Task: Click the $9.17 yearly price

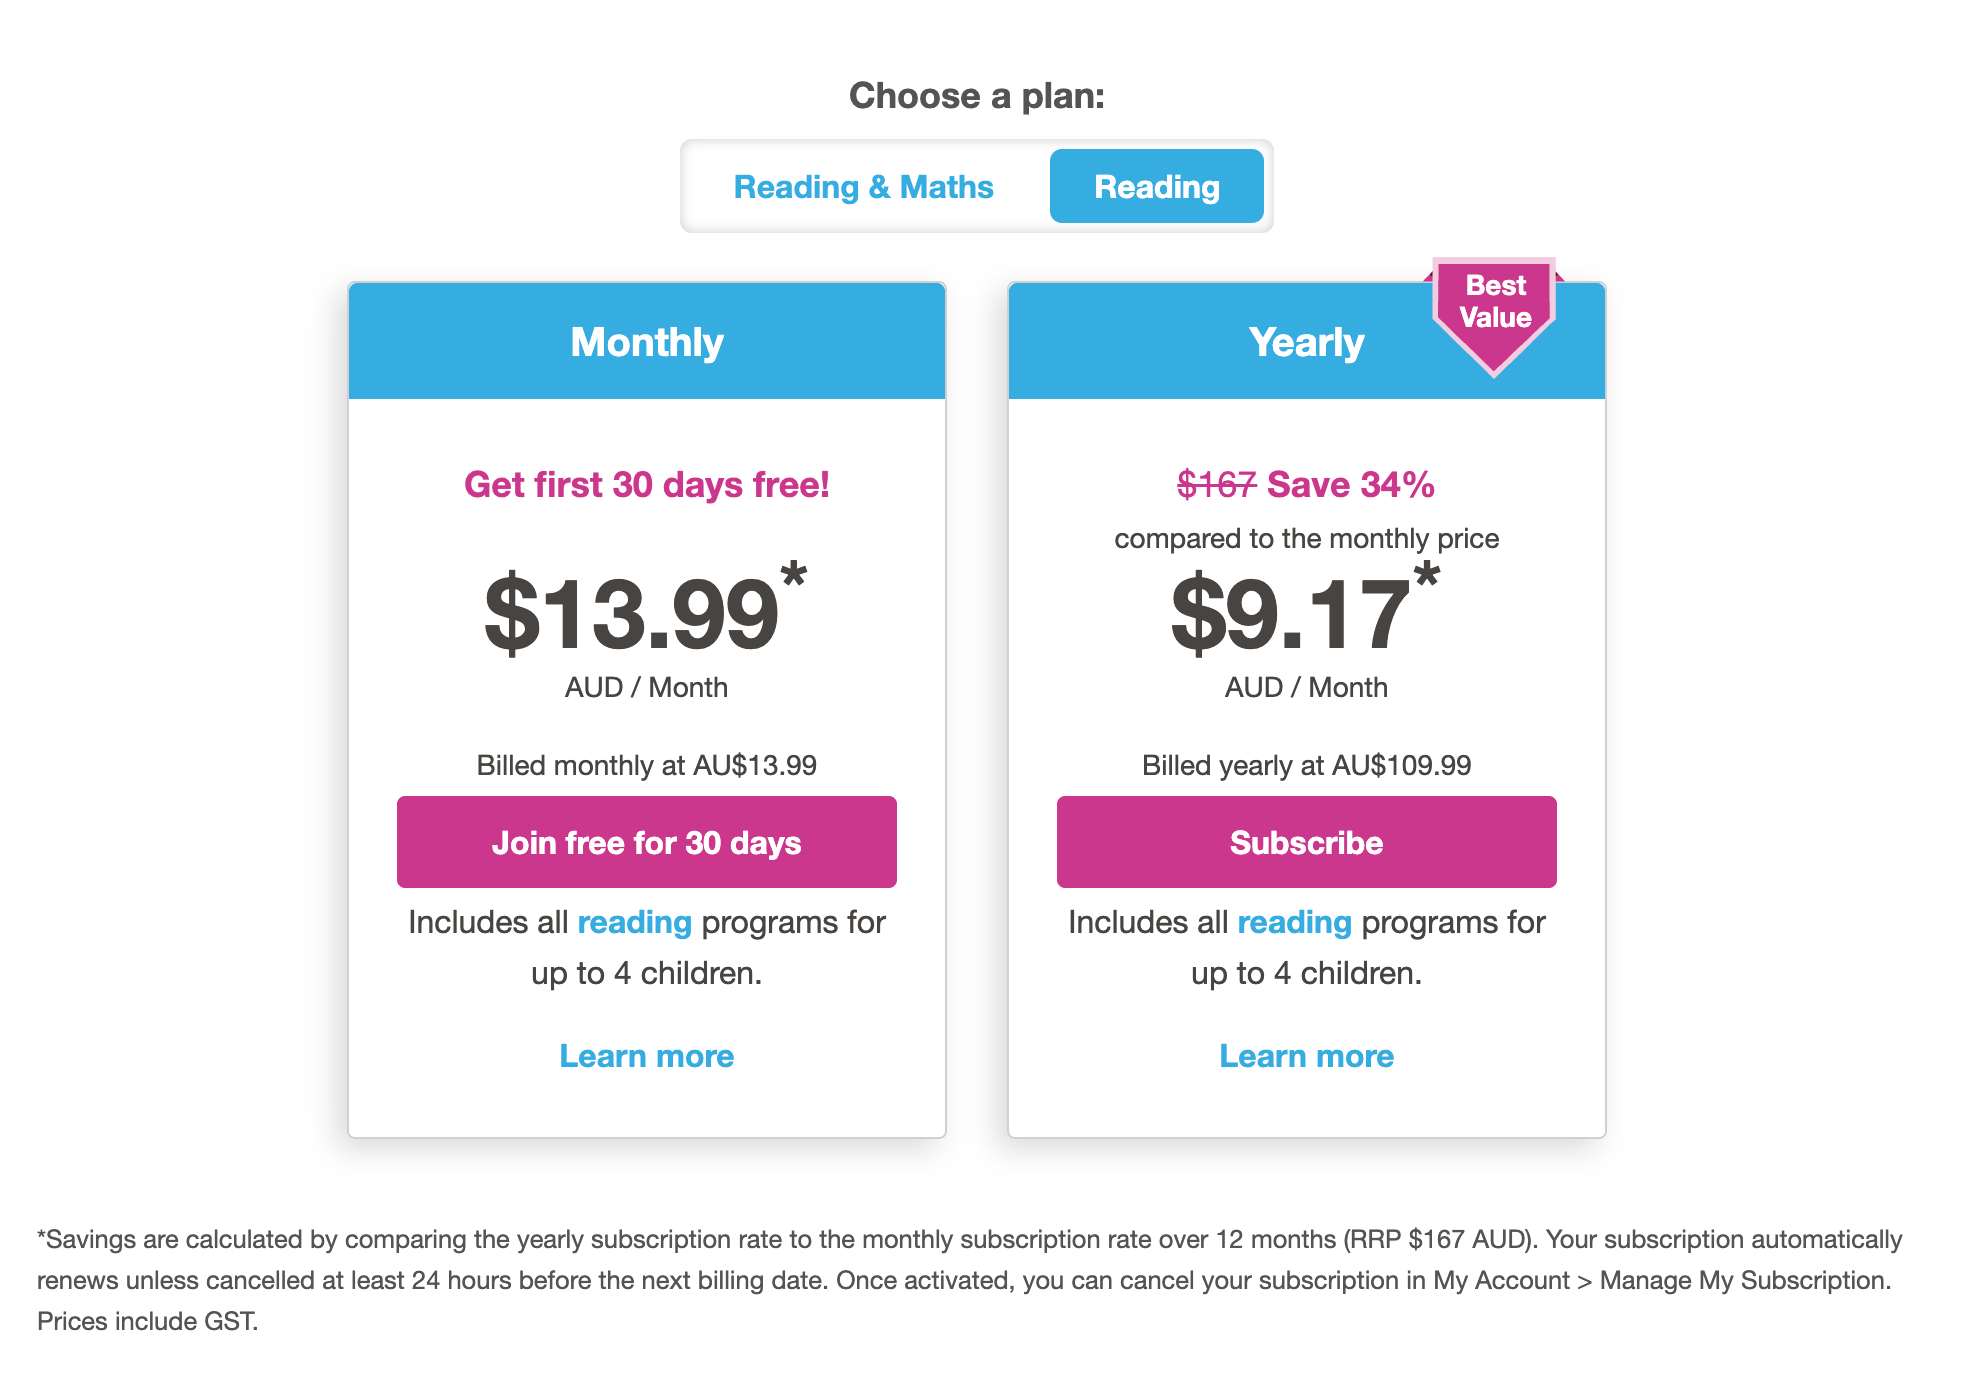Action: coord(1290,613)
